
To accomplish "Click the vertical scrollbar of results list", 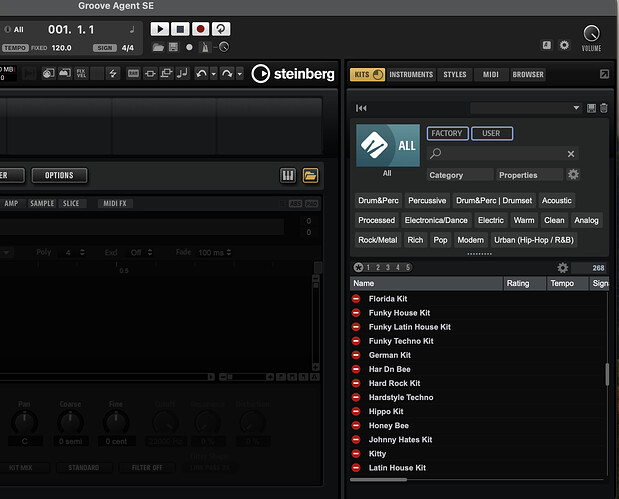I will pyautogui.click(x=607, y=374).
